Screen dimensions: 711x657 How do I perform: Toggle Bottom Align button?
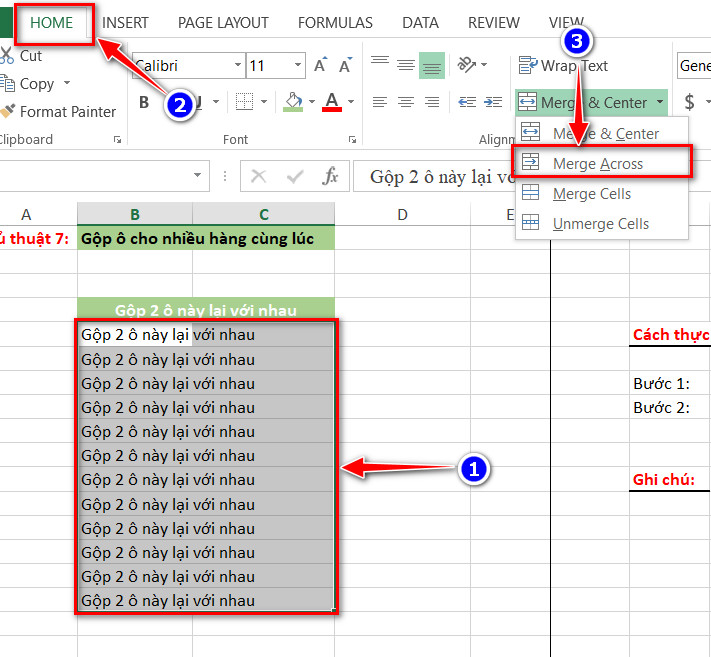(432, 65)
